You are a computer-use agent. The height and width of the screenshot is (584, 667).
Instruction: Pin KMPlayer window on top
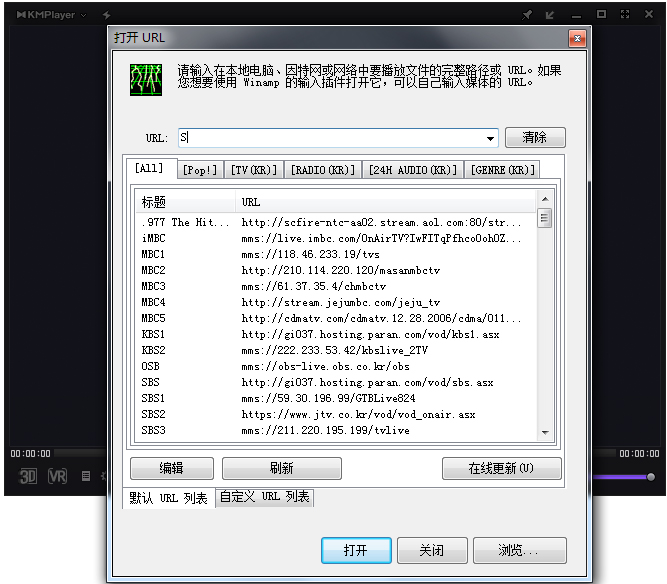coord(527,15)
